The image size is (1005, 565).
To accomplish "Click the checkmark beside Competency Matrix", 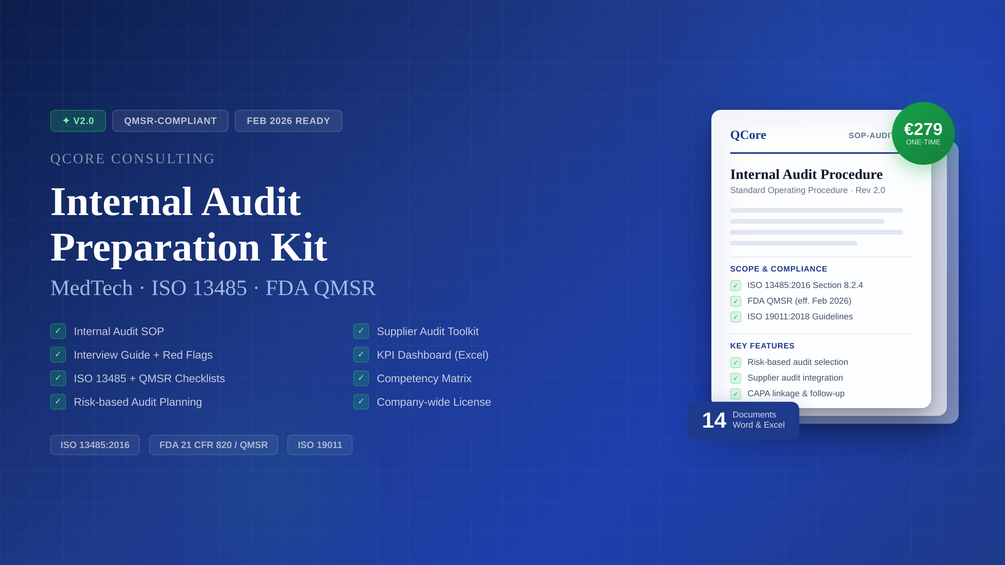I will (x=361, y=379).
